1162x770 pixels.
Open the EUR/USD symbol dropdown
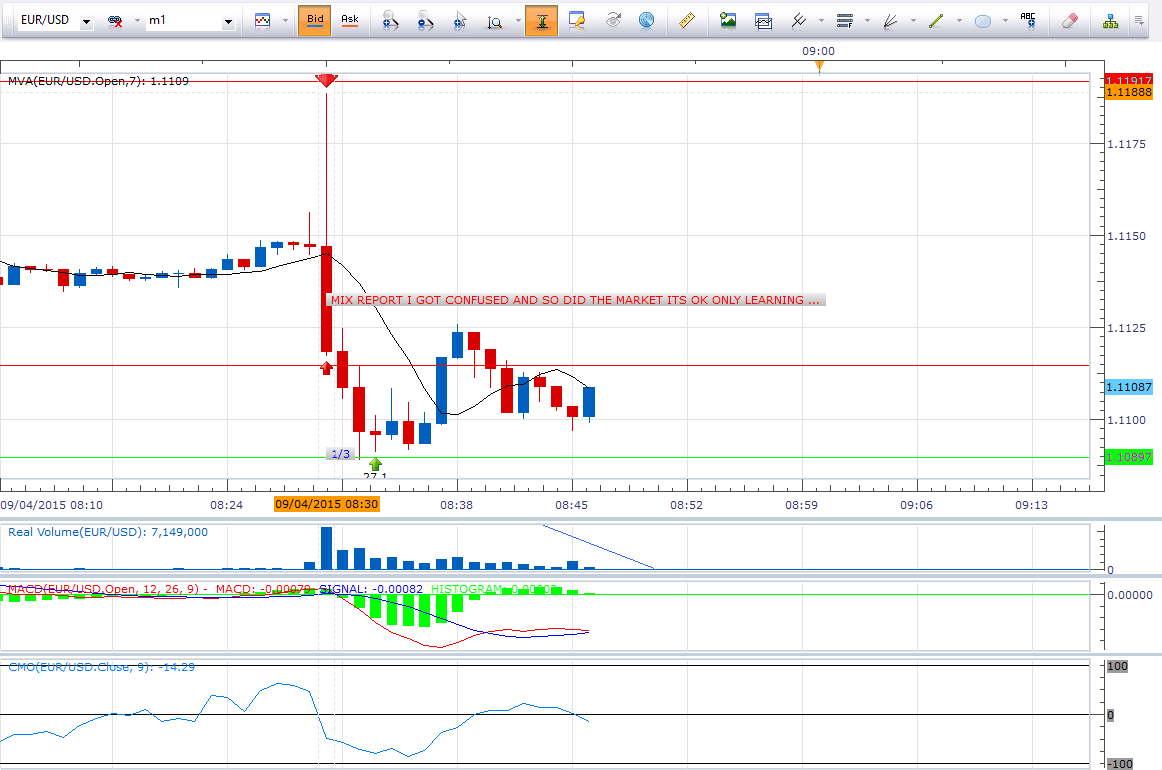[x=87, y=21]
